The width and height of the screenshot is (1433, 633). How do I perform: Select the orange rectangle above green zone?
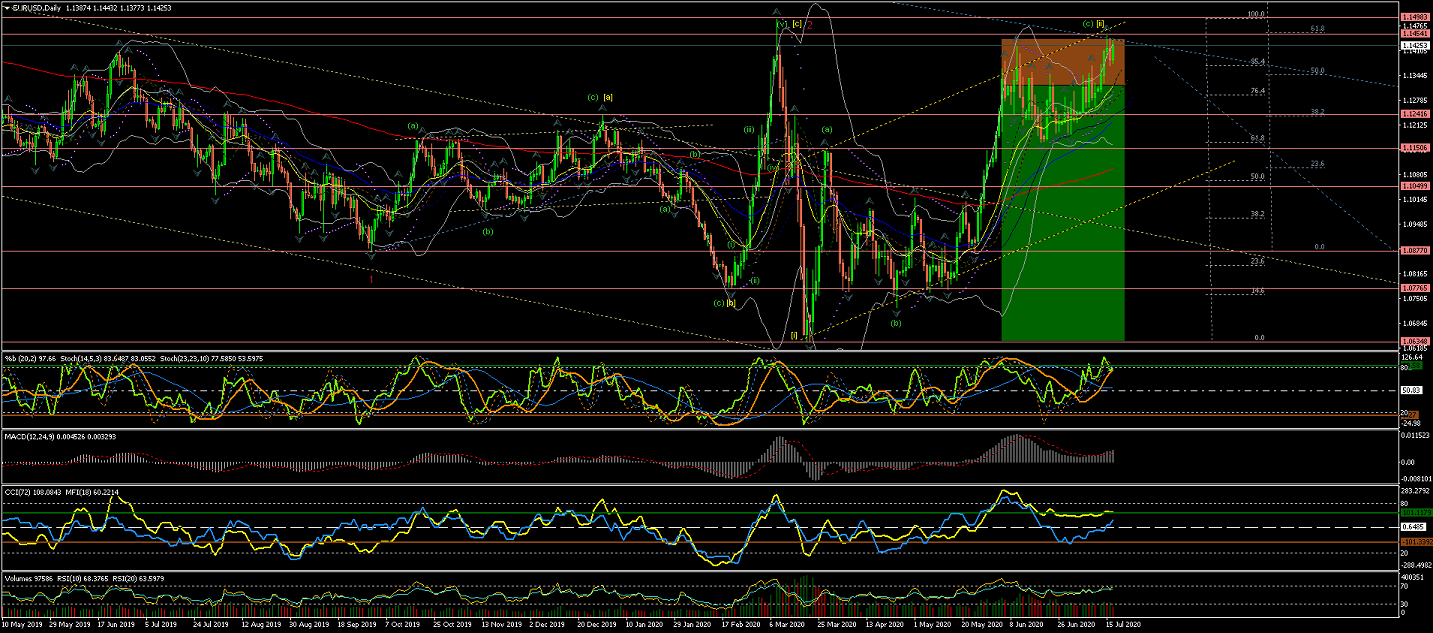[1062, 62]
